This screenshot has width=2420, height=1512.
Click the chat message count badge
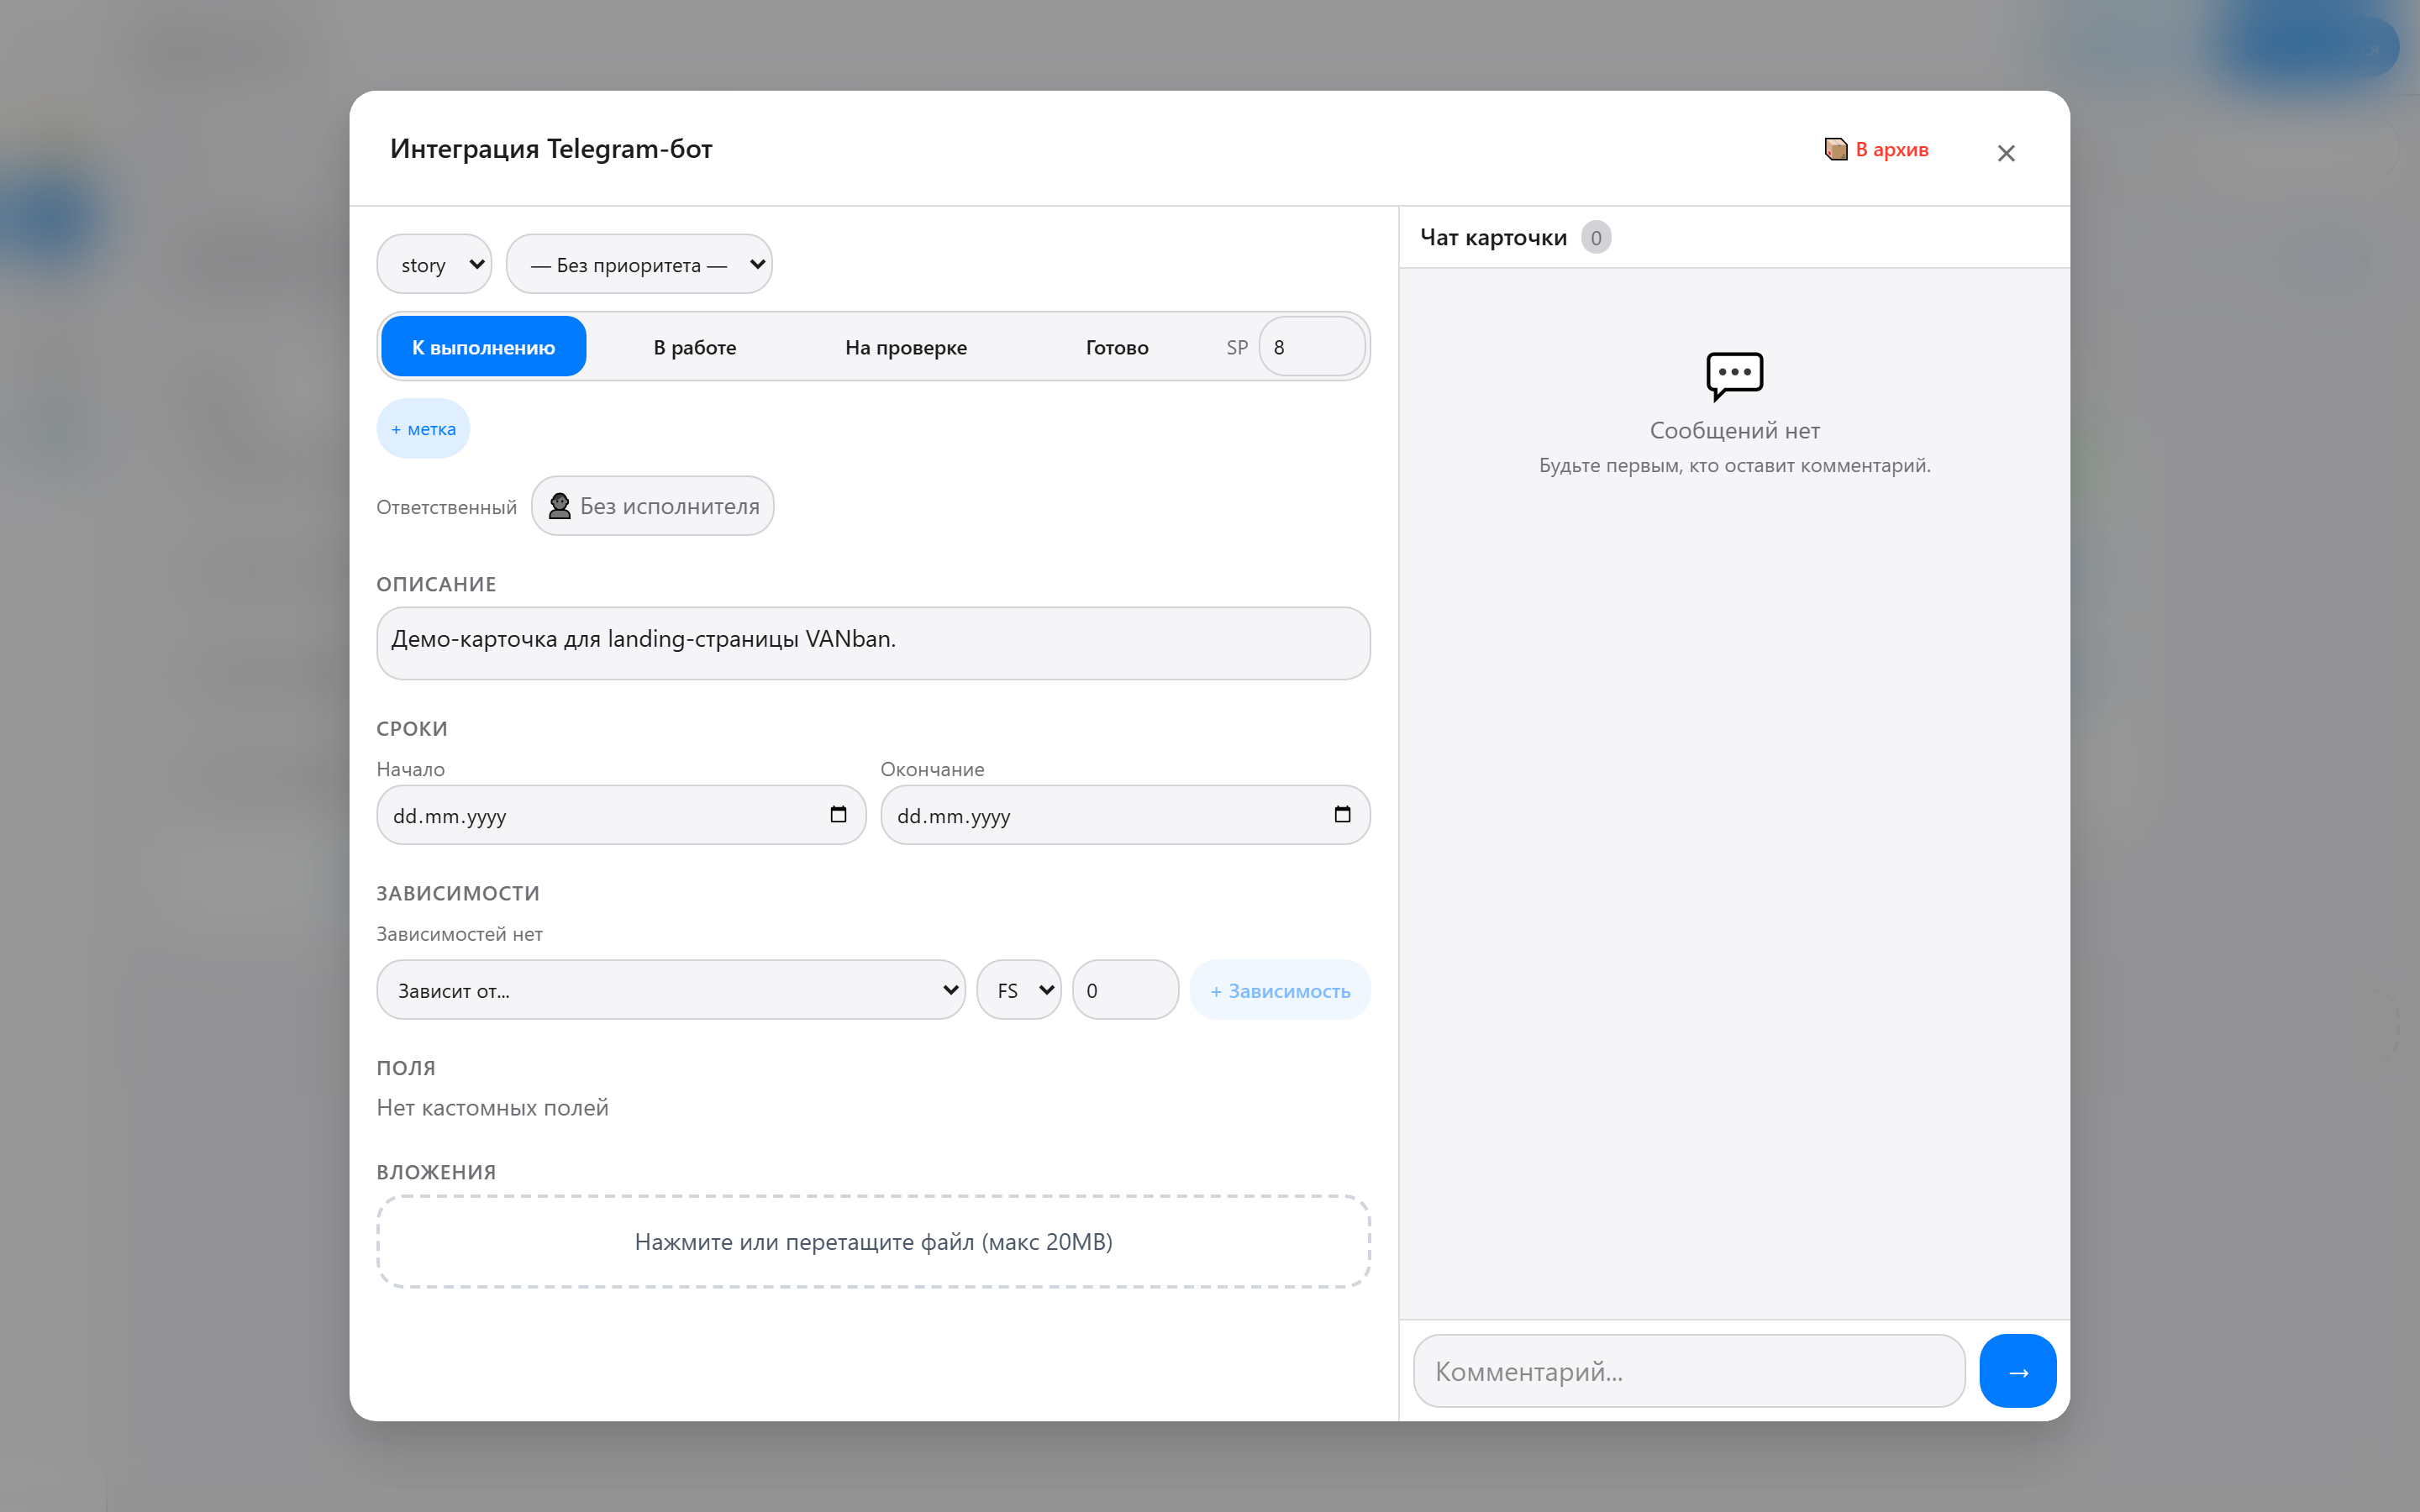click(x=1596, y=238)
